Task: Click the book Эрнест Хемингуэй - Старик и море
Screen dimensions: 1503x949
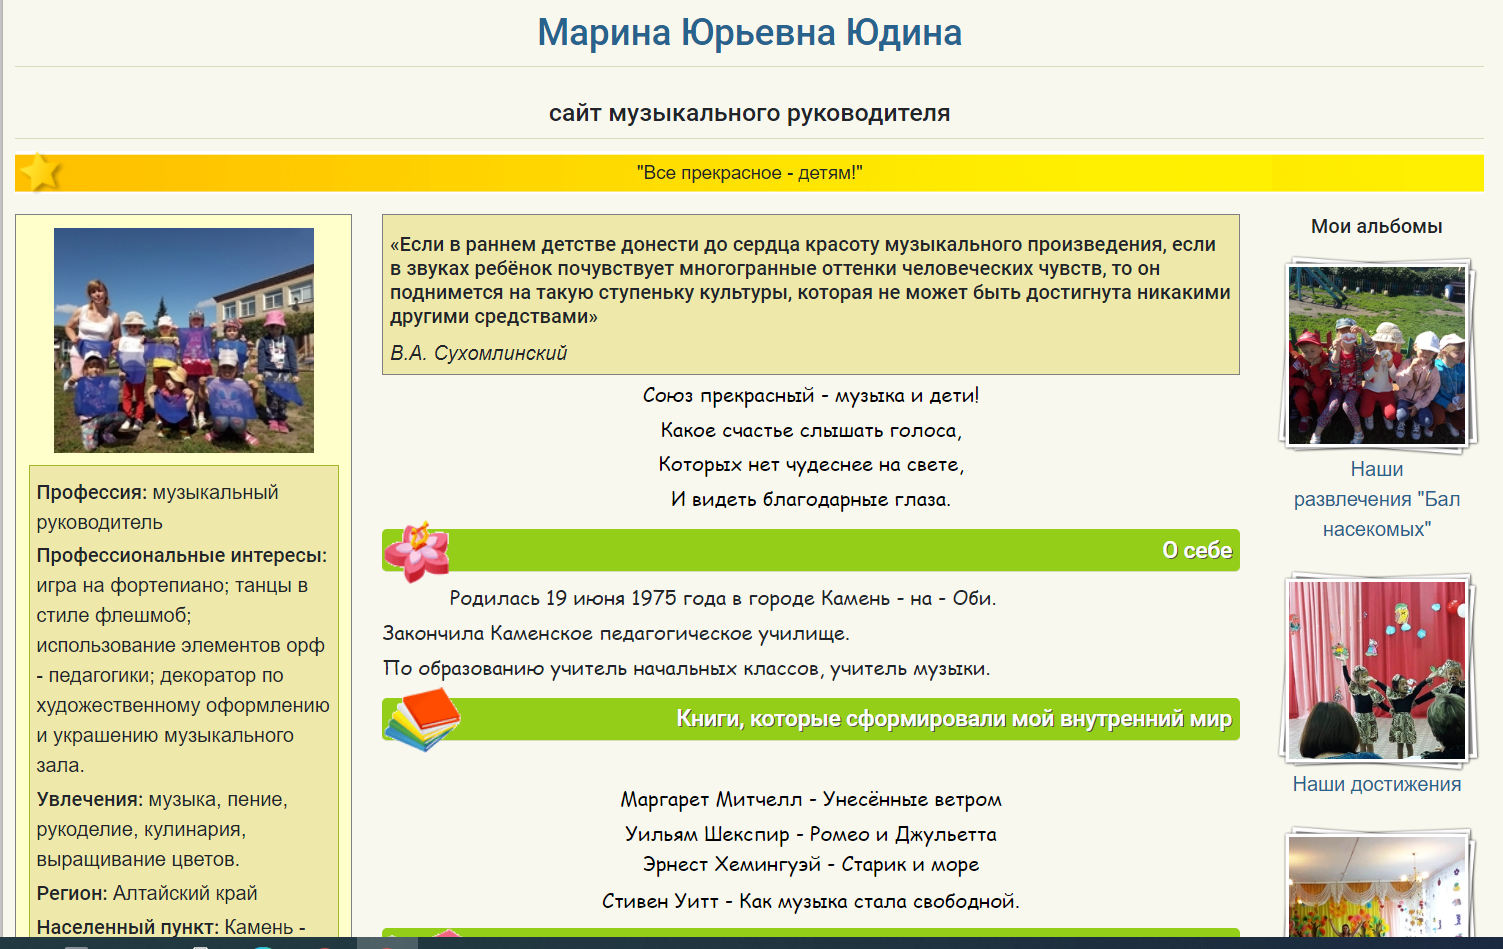Action: point(811,864)
